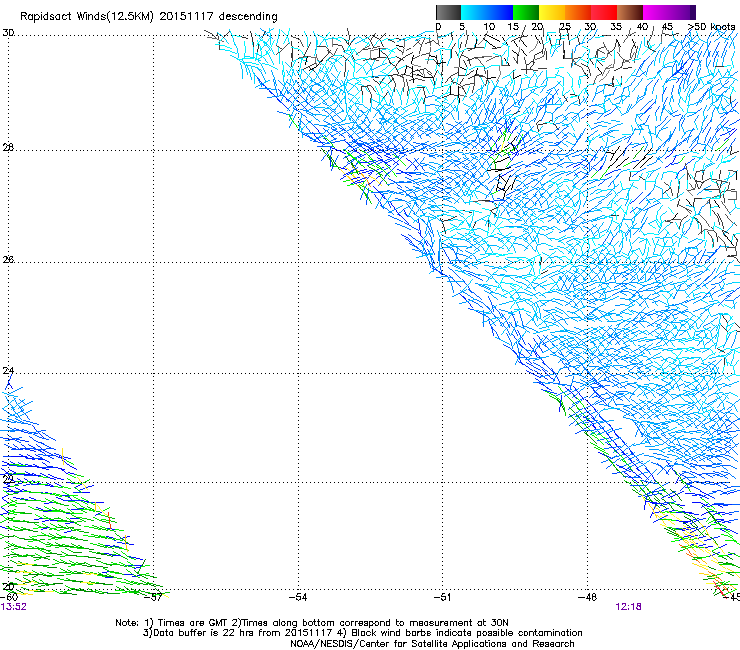Image resolution: width=740 pixels, height=650 pixels.
Task: Click the '45' label on the knots legend
Action: click(x=667, y=27)
